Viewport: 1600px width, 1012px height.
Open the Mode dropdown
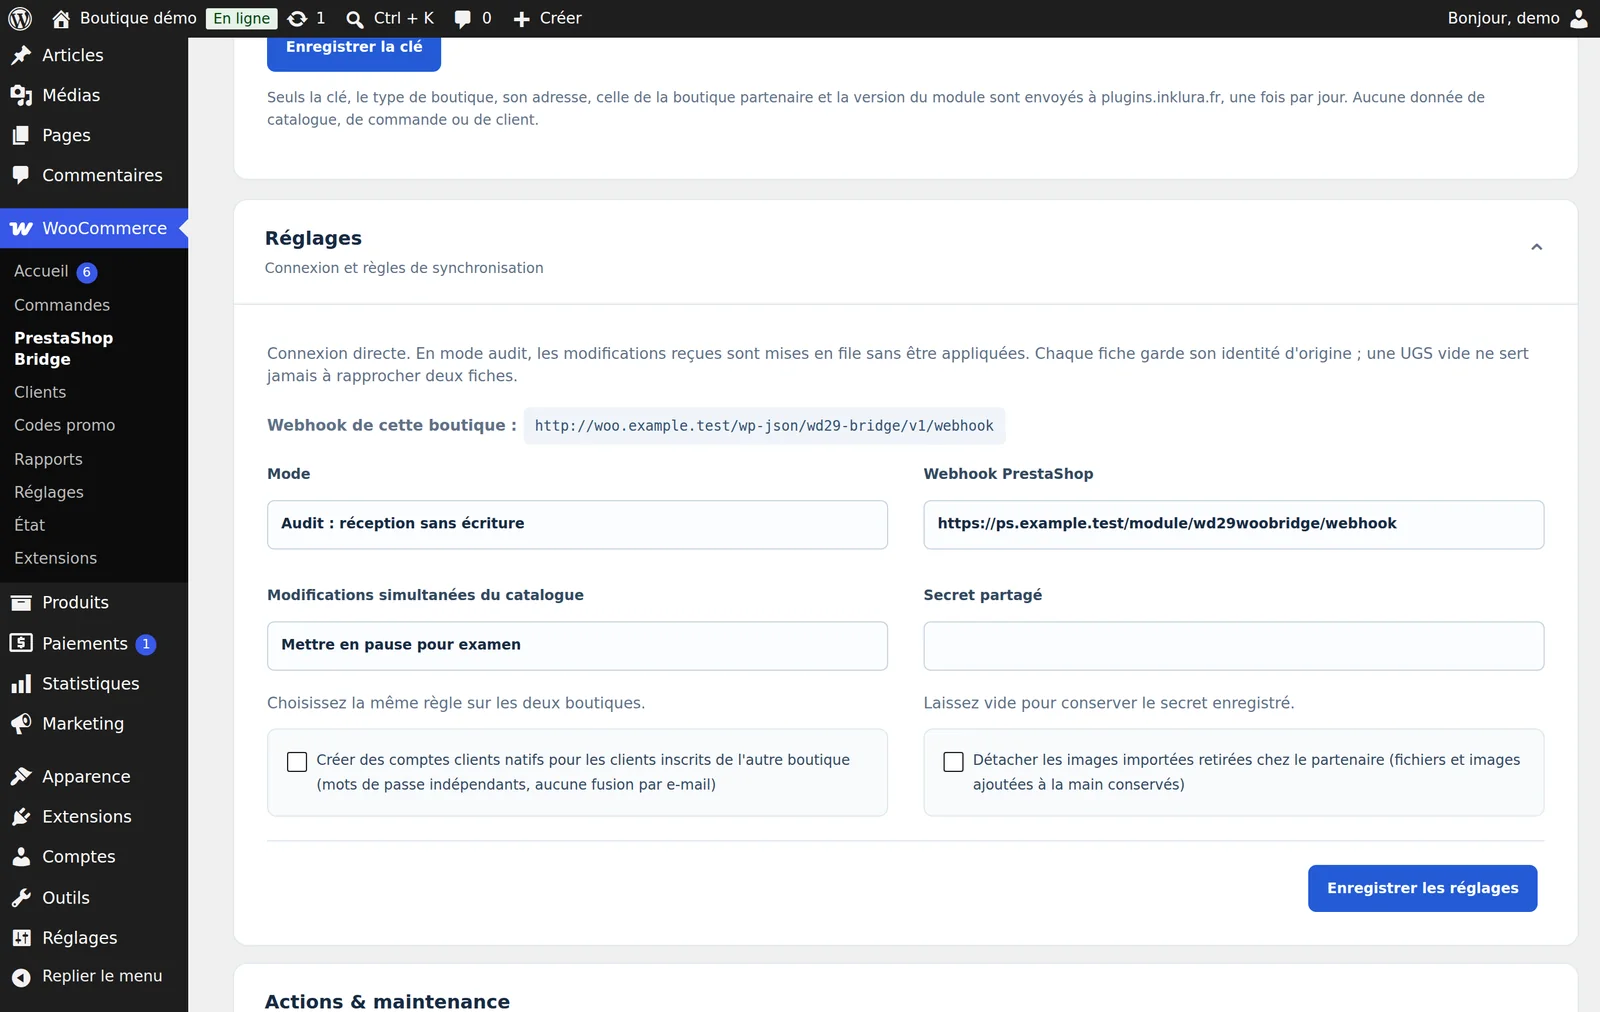click(577, 524)
